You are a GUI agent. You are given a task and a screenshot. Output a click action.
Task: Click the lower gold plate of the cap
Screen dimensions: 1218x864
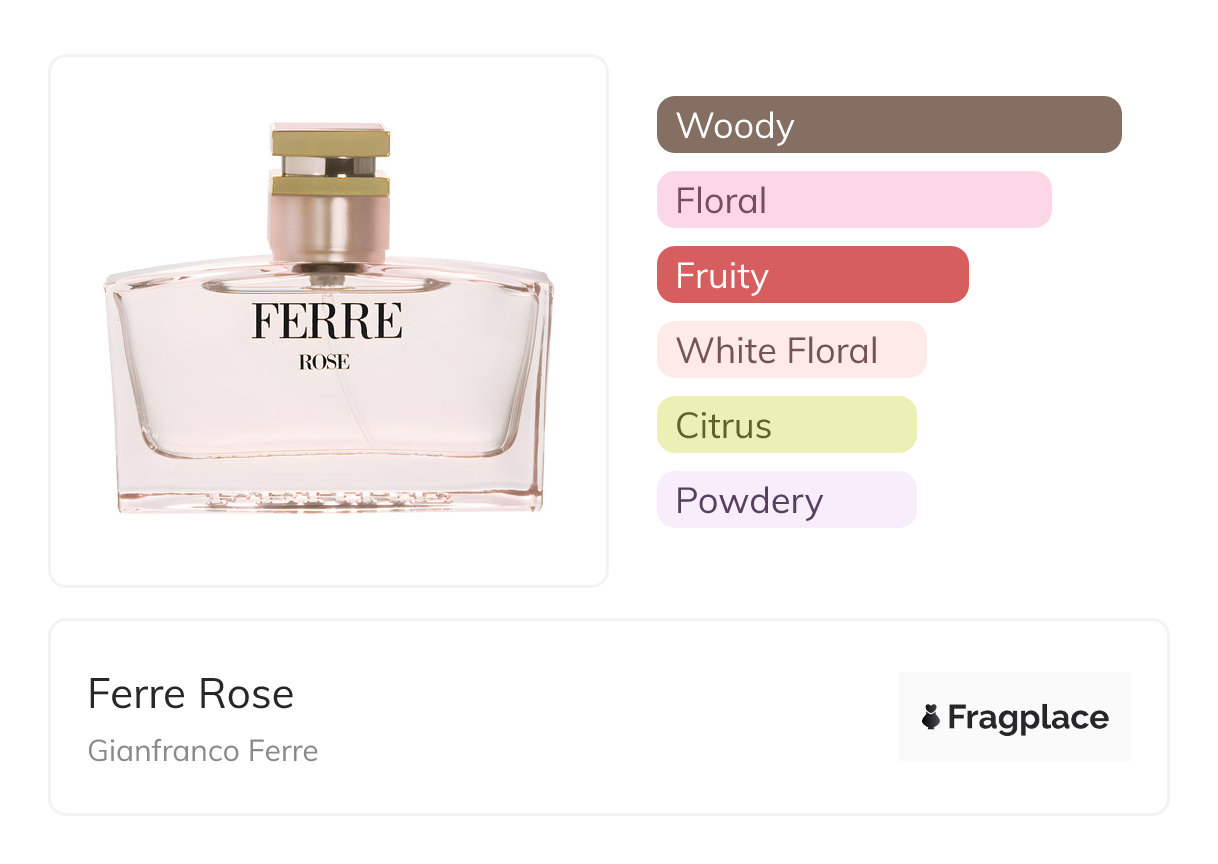(x=329, y=185)
